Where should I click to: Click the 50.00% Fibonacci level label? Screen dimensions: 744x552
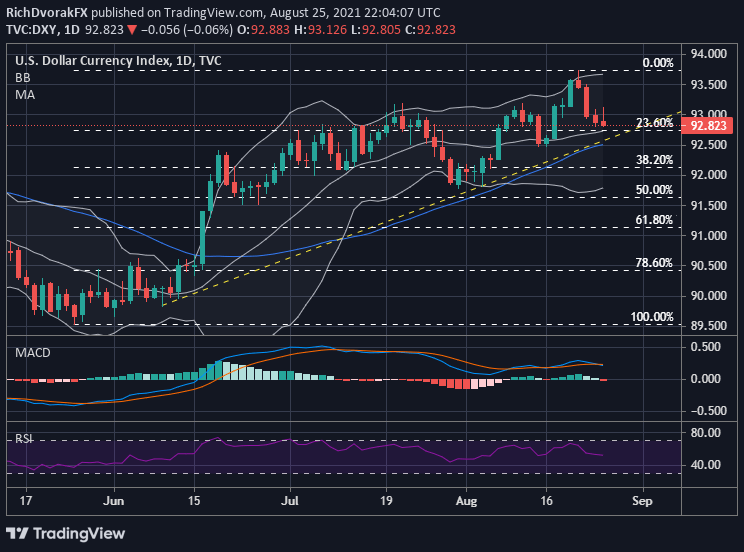click(654, 190)
